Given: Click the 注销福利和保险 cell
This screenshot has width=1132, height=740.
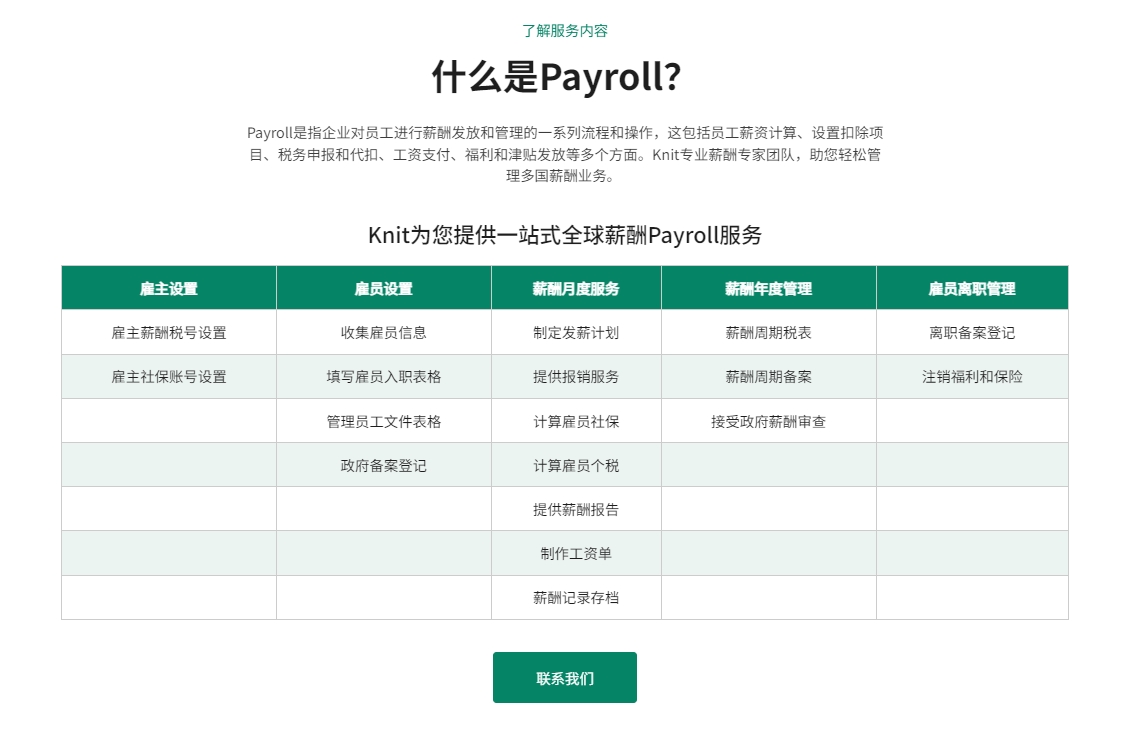Looking at the screenshot, I should 972,377.
